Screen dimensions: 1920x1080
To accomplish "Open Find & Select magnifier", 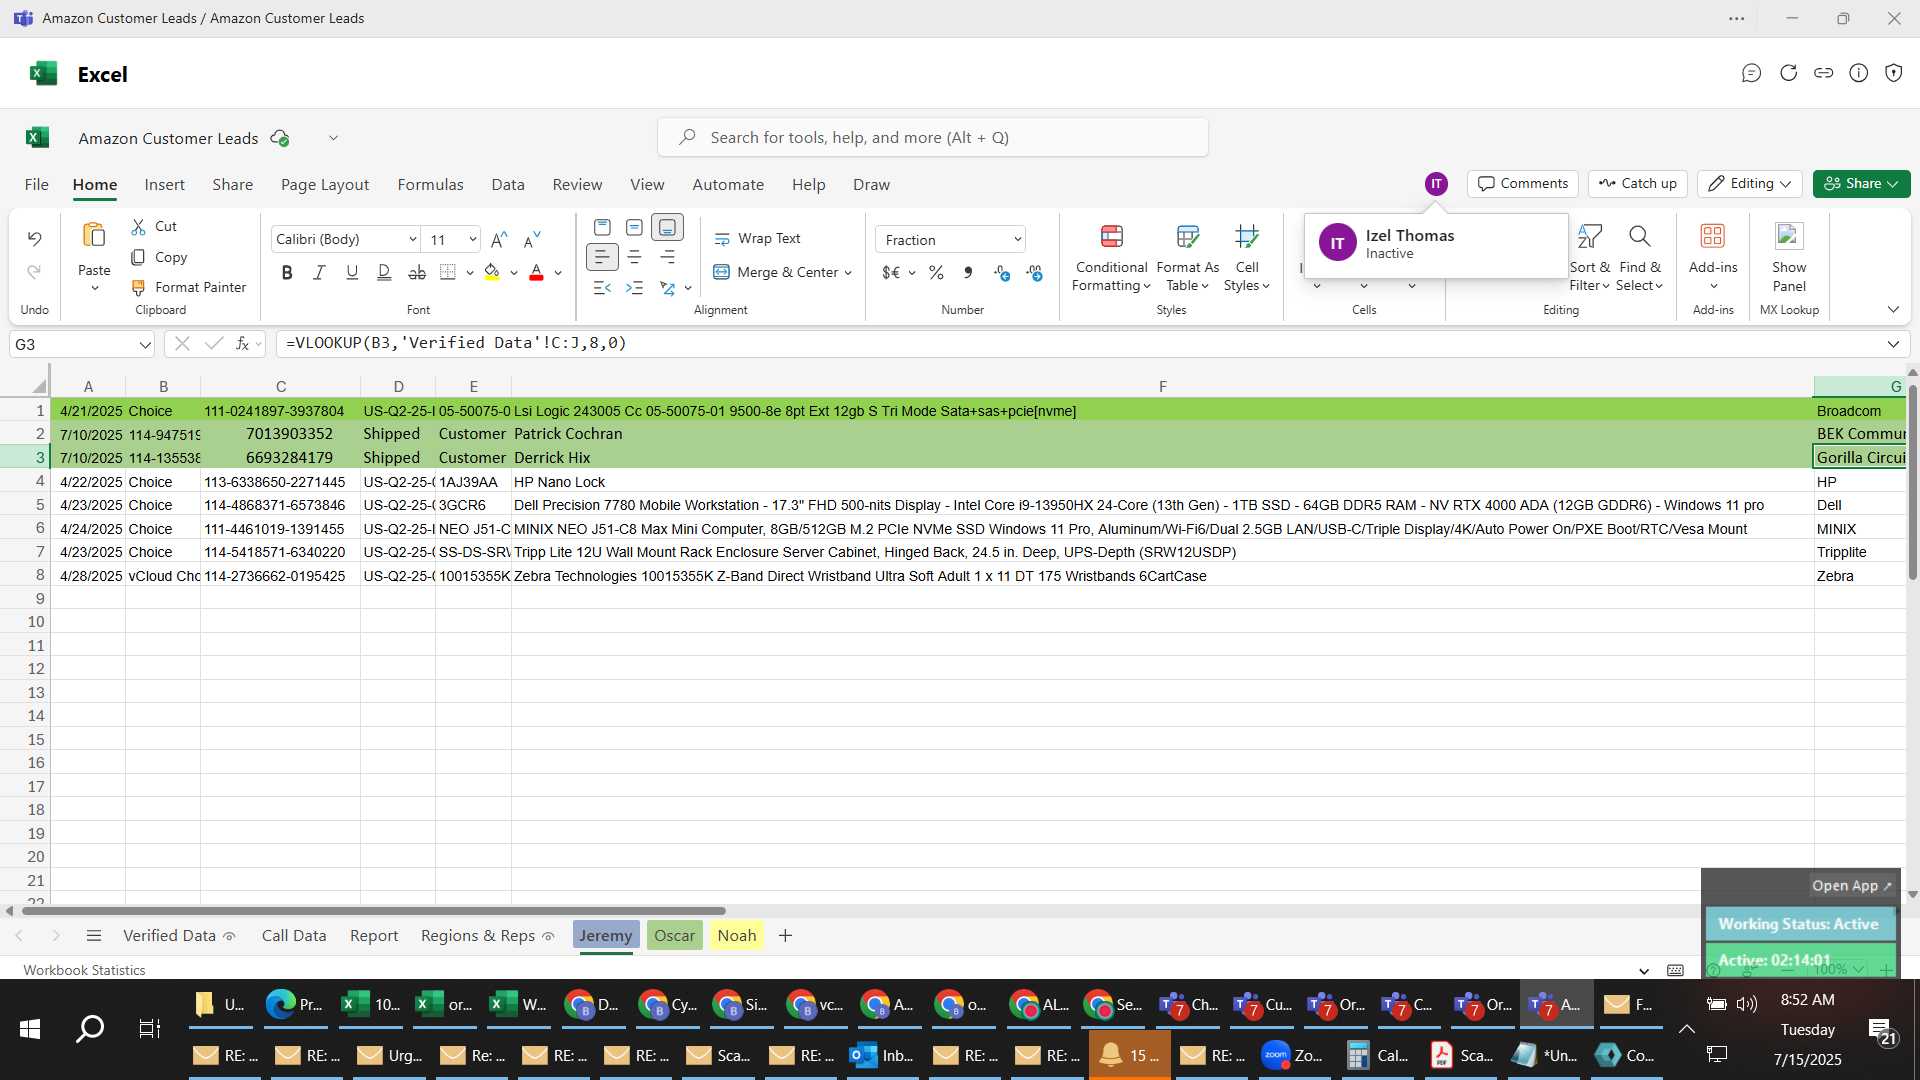I will (x=1639, y=237).
